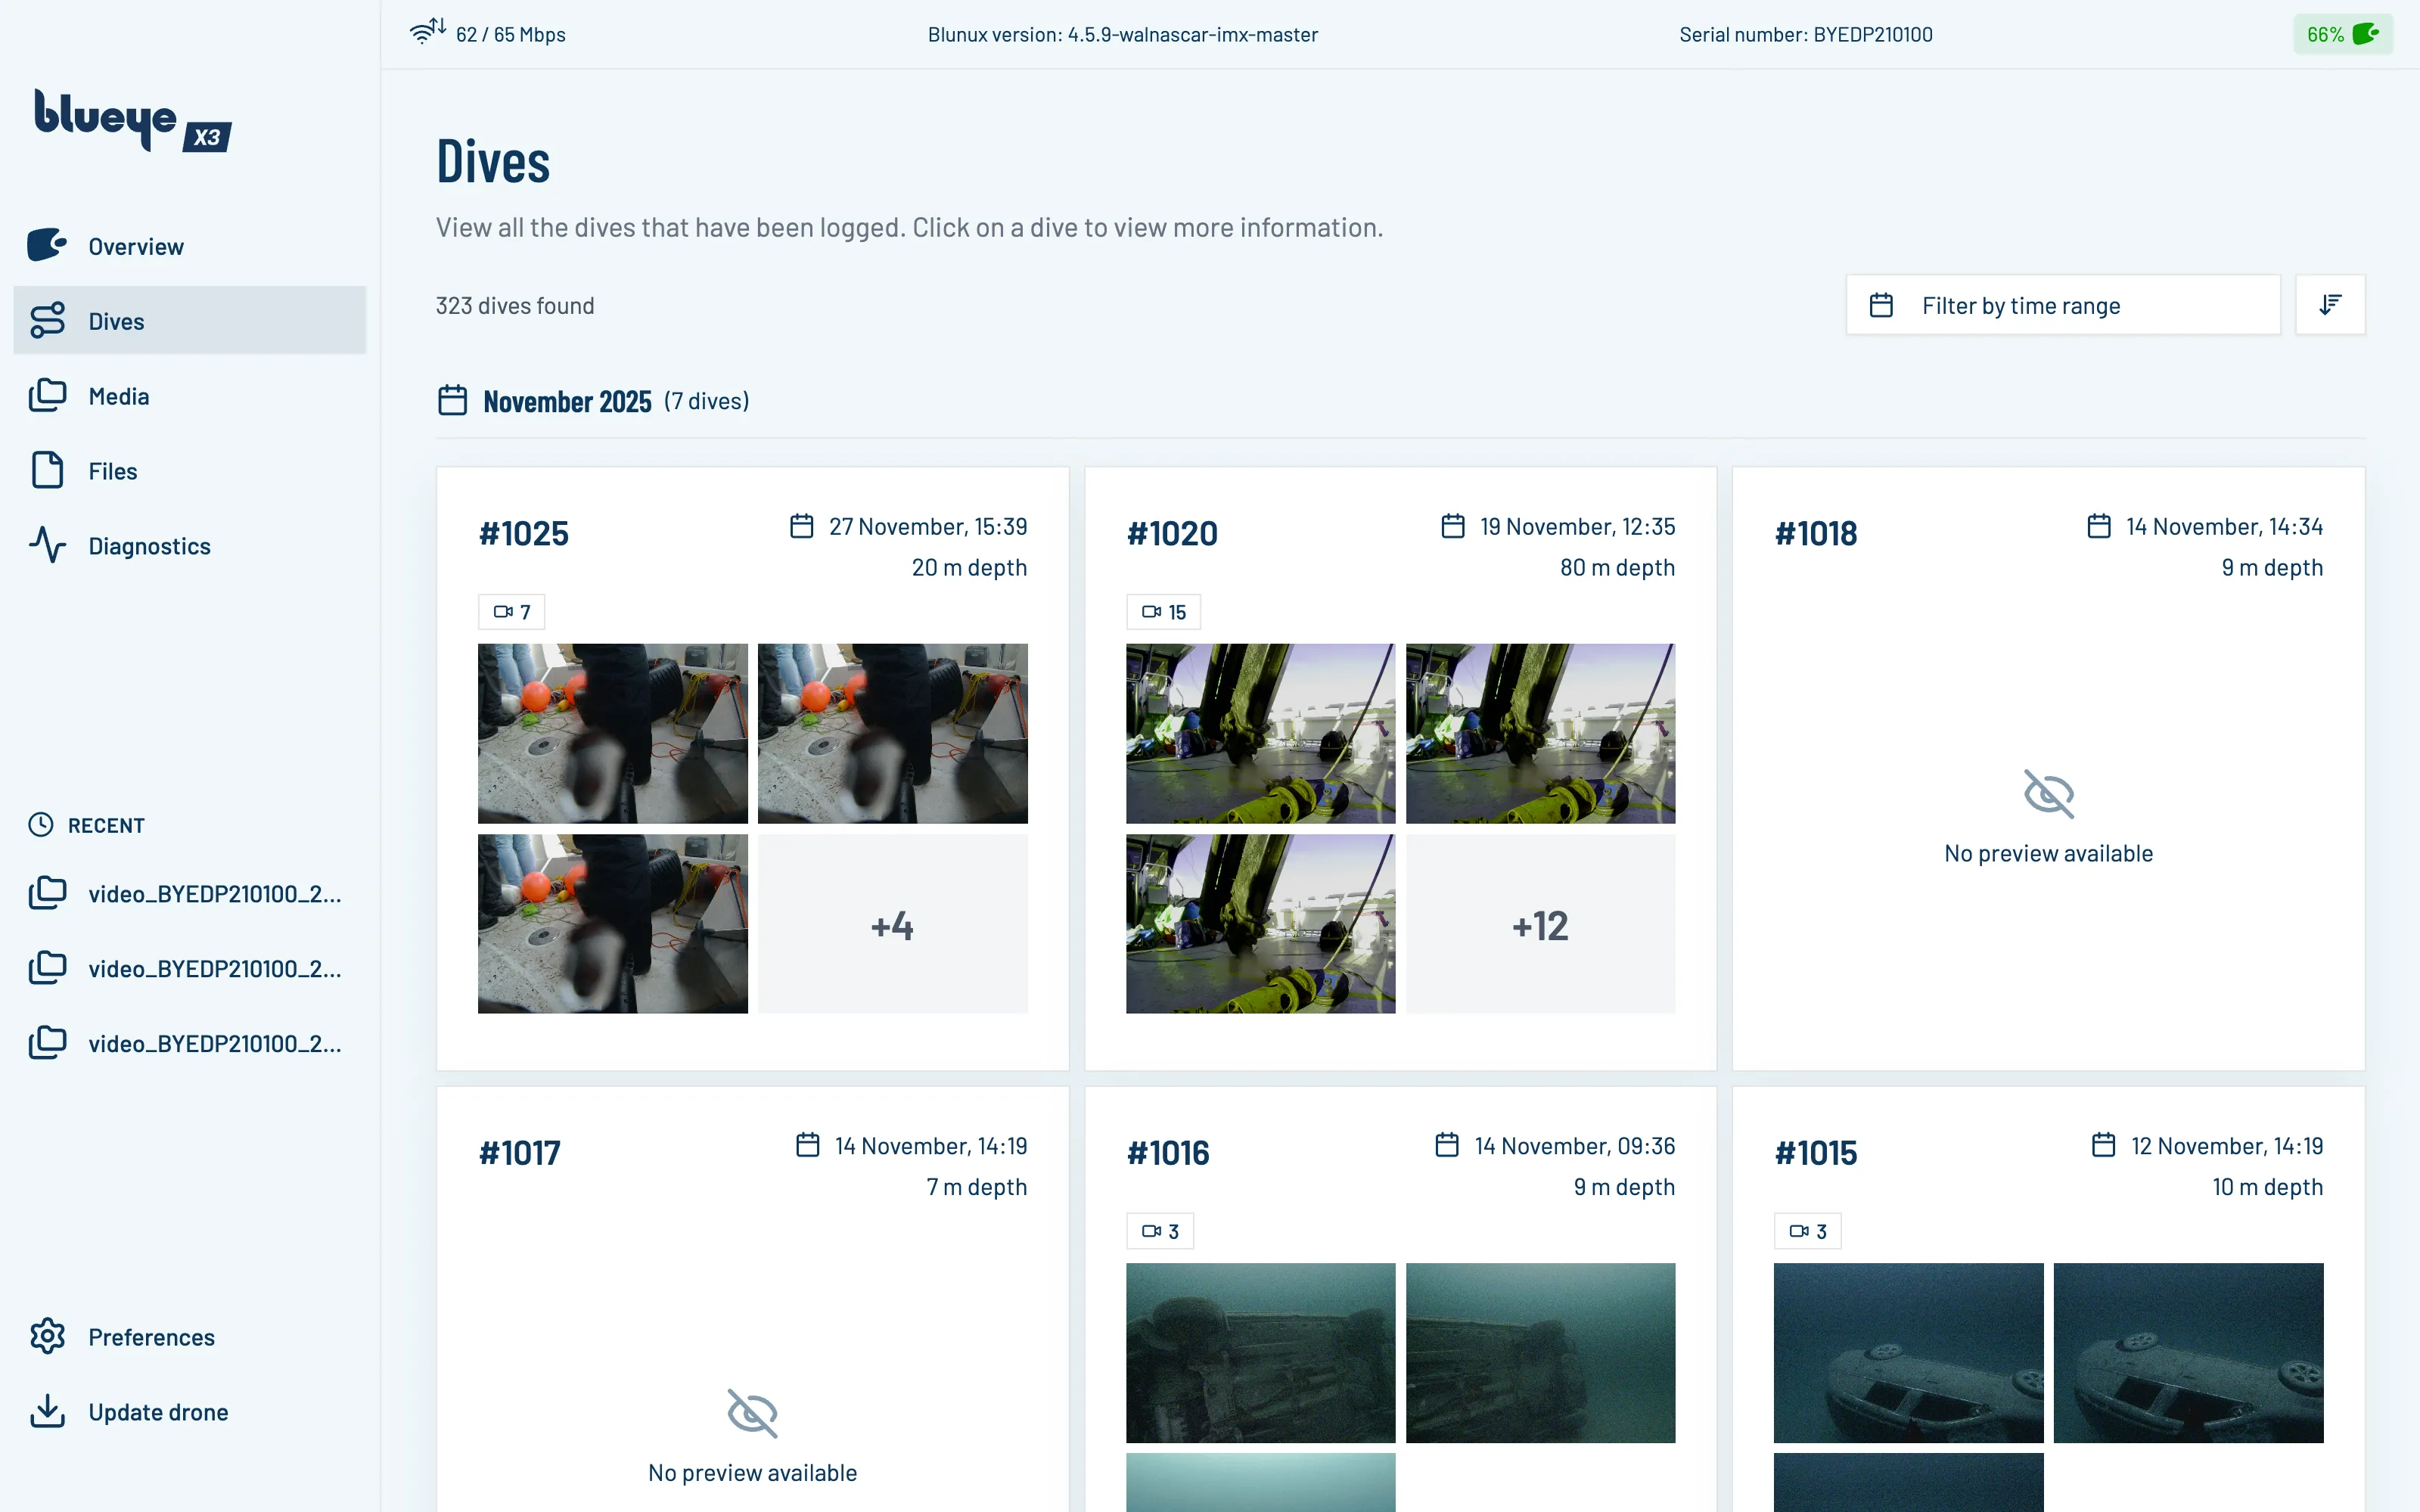This screenshot has height=1512, width=2420.
Task: Click +12 more media tile on #1020
Action: pos(1540,924)
